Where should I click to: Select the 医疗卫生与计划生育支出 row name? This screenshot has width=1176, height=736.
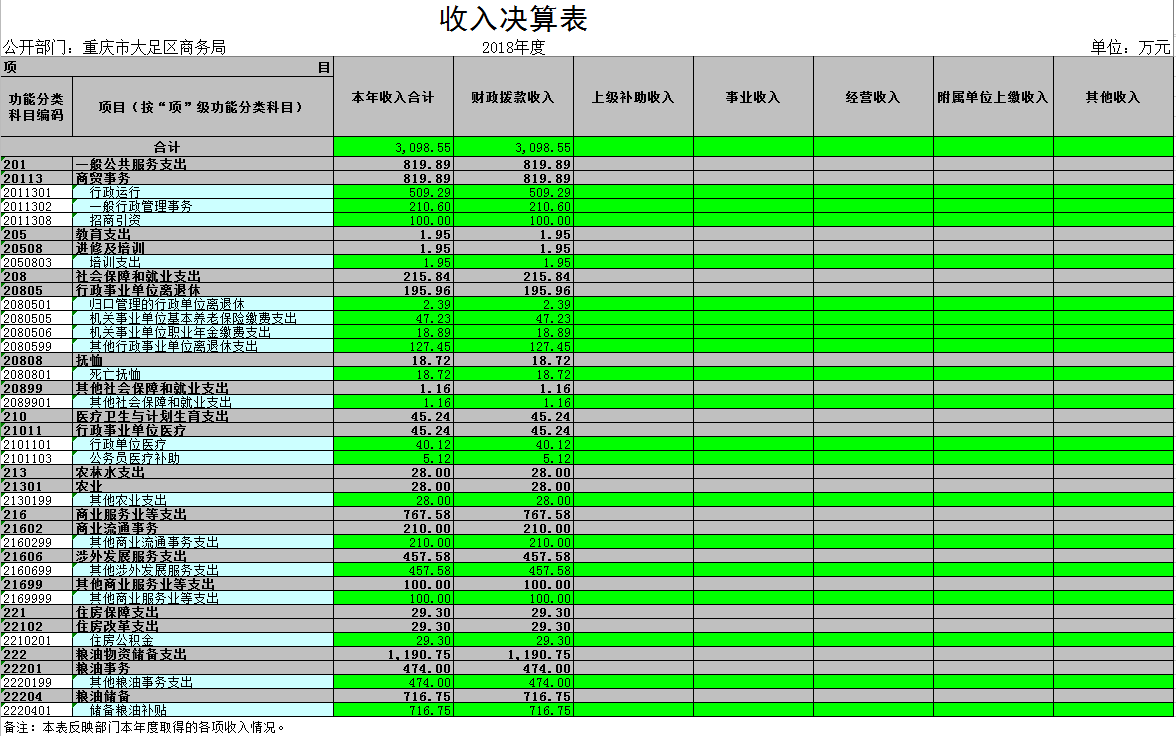pyautogui.click(x=152, y=416)
